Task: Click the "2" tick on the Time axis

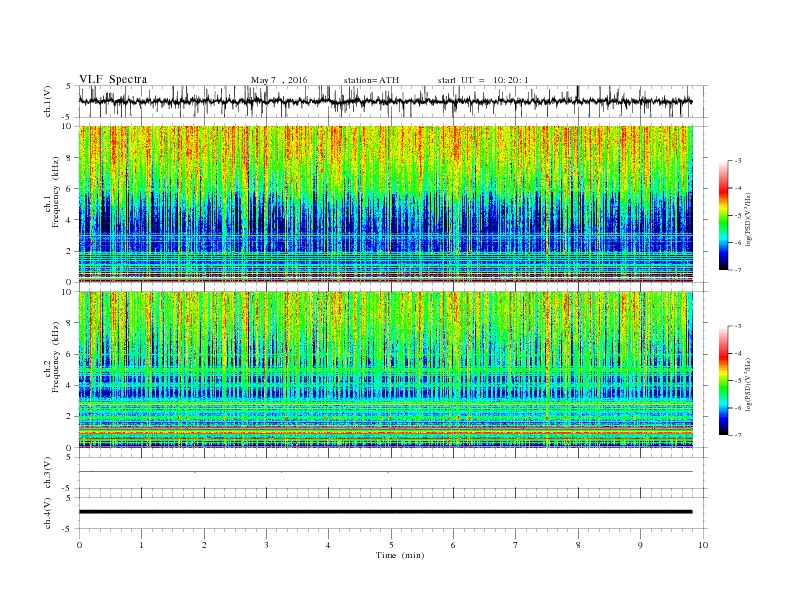Action: 204,545
